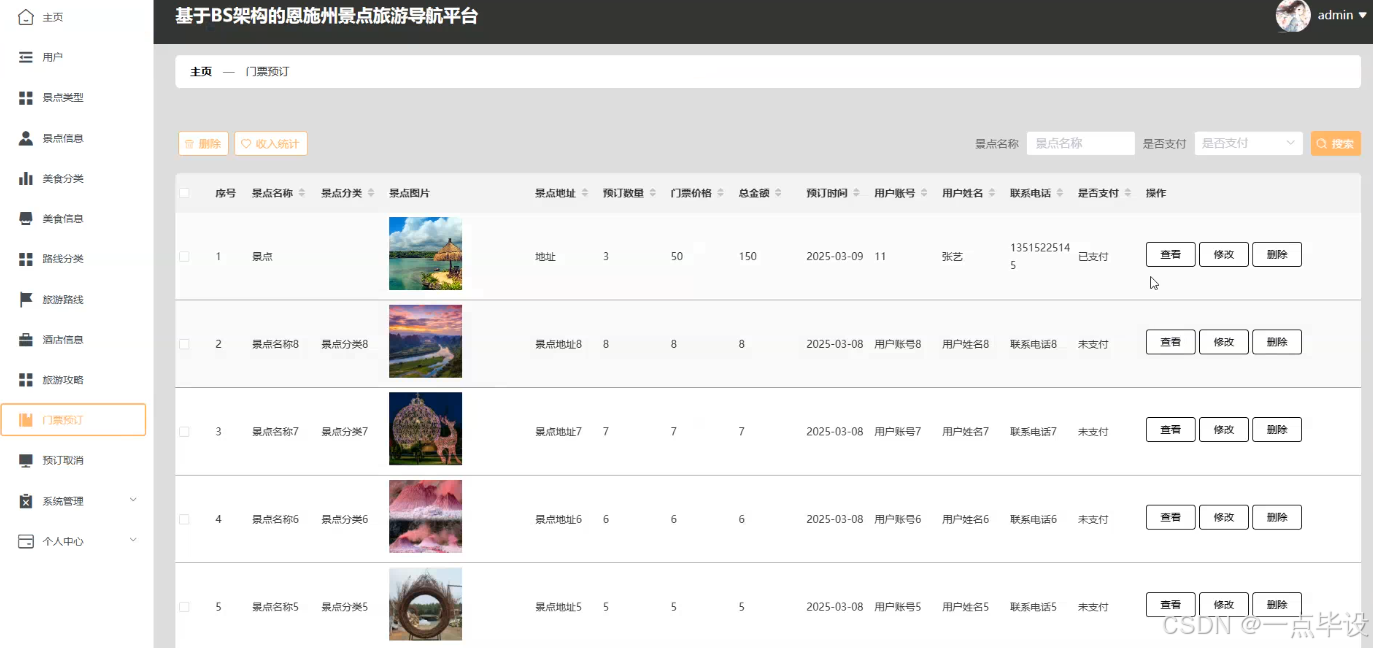This screenshot has height=648, width=1373.
Task: Select 景点类型 in the sidebar
Action: tap(64, 97)
